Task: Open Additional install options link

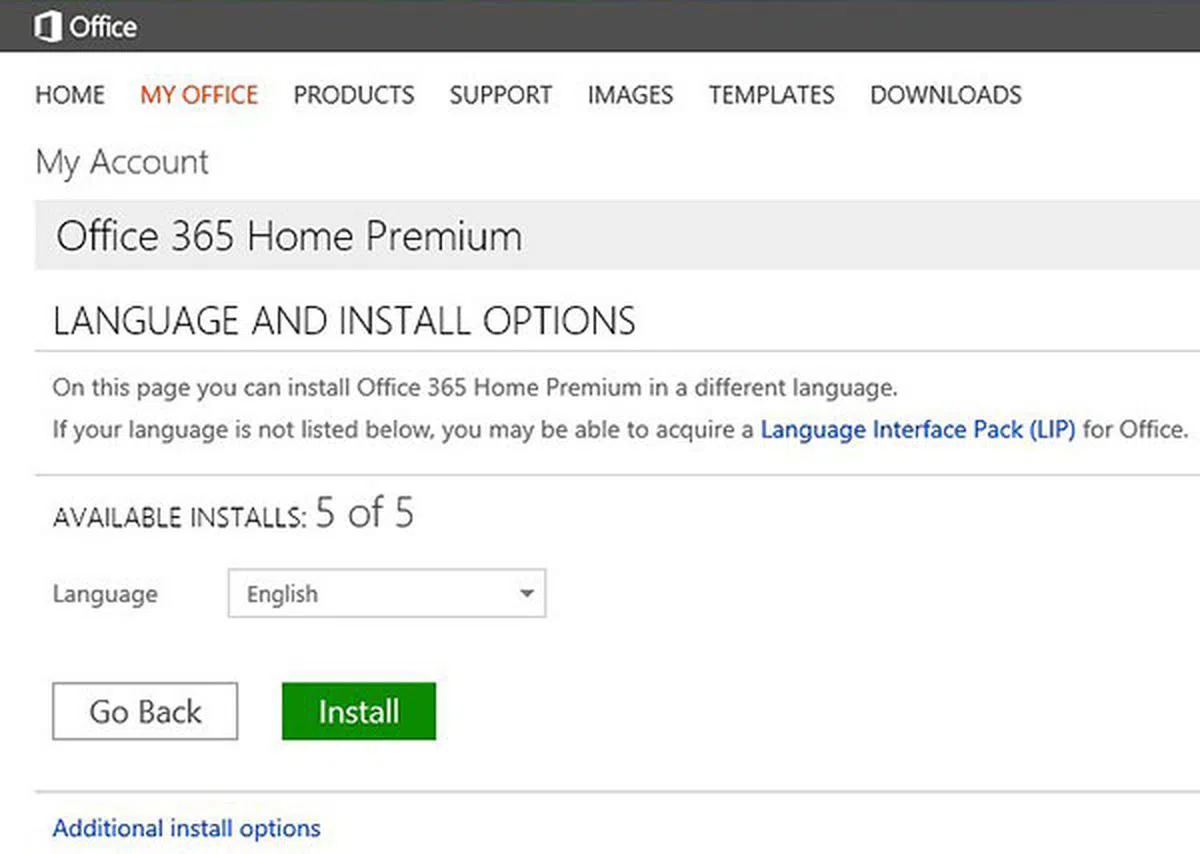Action: 186,828
